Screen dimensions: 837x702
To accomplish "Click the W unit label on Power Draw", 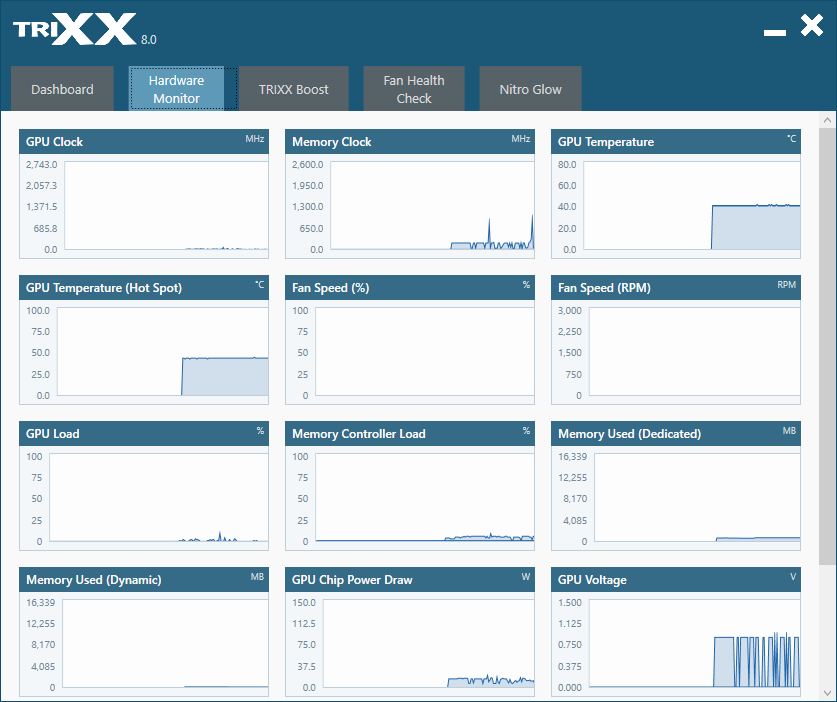I will pos(526,577).
